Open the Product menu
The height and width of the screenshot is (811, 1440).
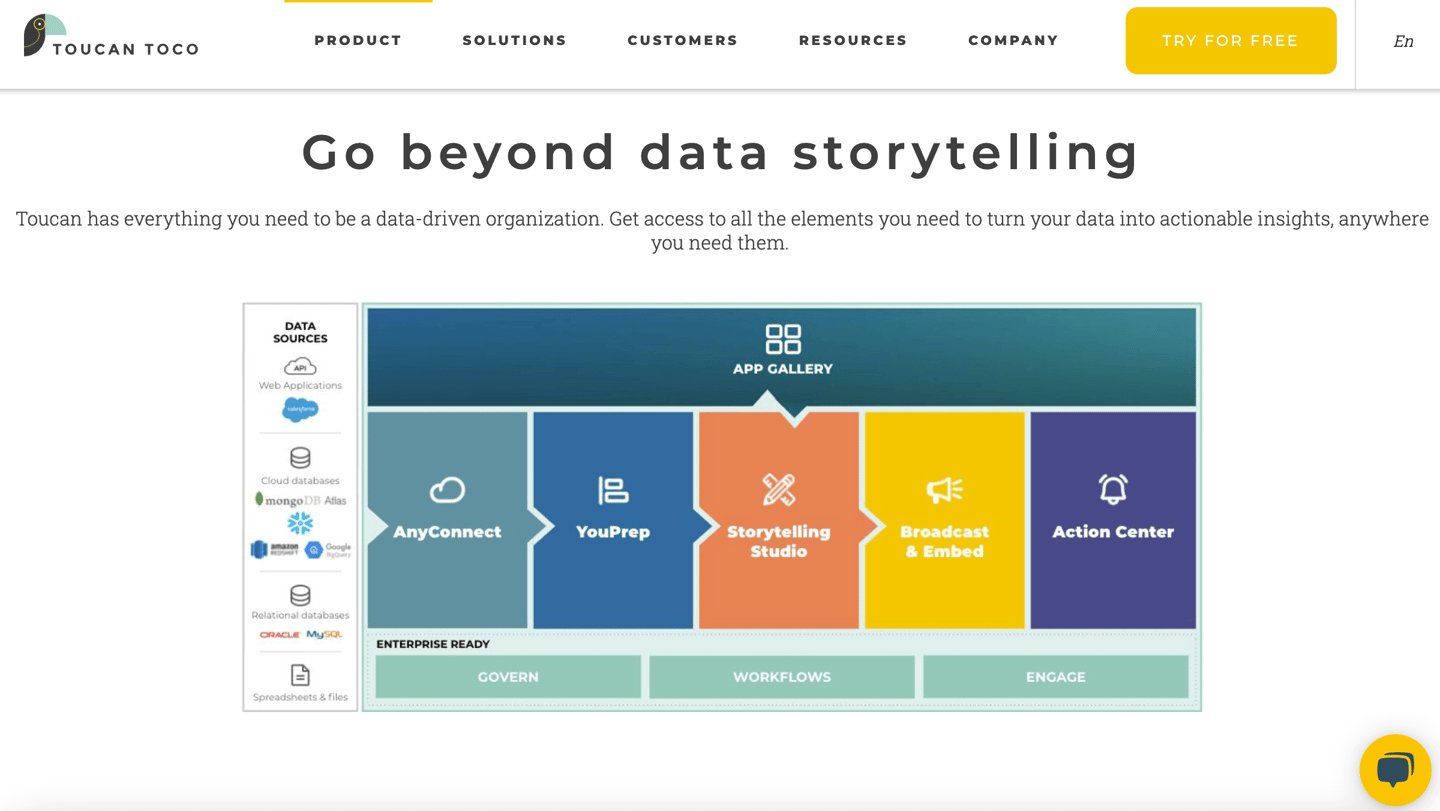click(357, 40)
